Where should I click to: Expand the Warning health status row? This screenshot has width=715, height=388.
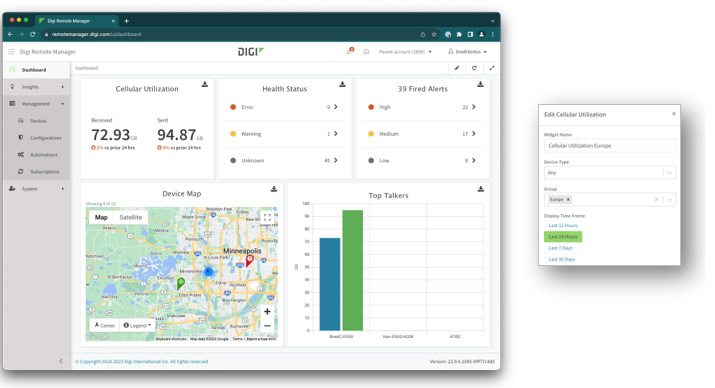pos(336,134)
